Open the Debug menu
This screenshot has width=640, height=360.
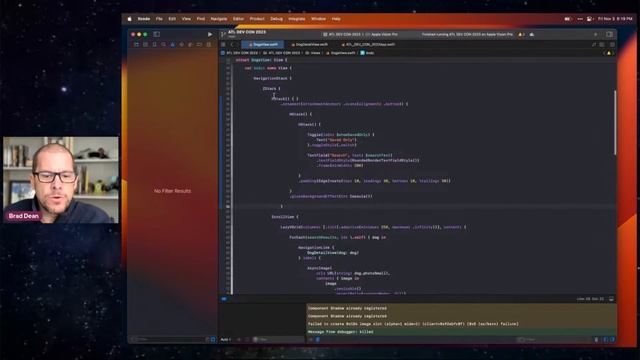276,19
